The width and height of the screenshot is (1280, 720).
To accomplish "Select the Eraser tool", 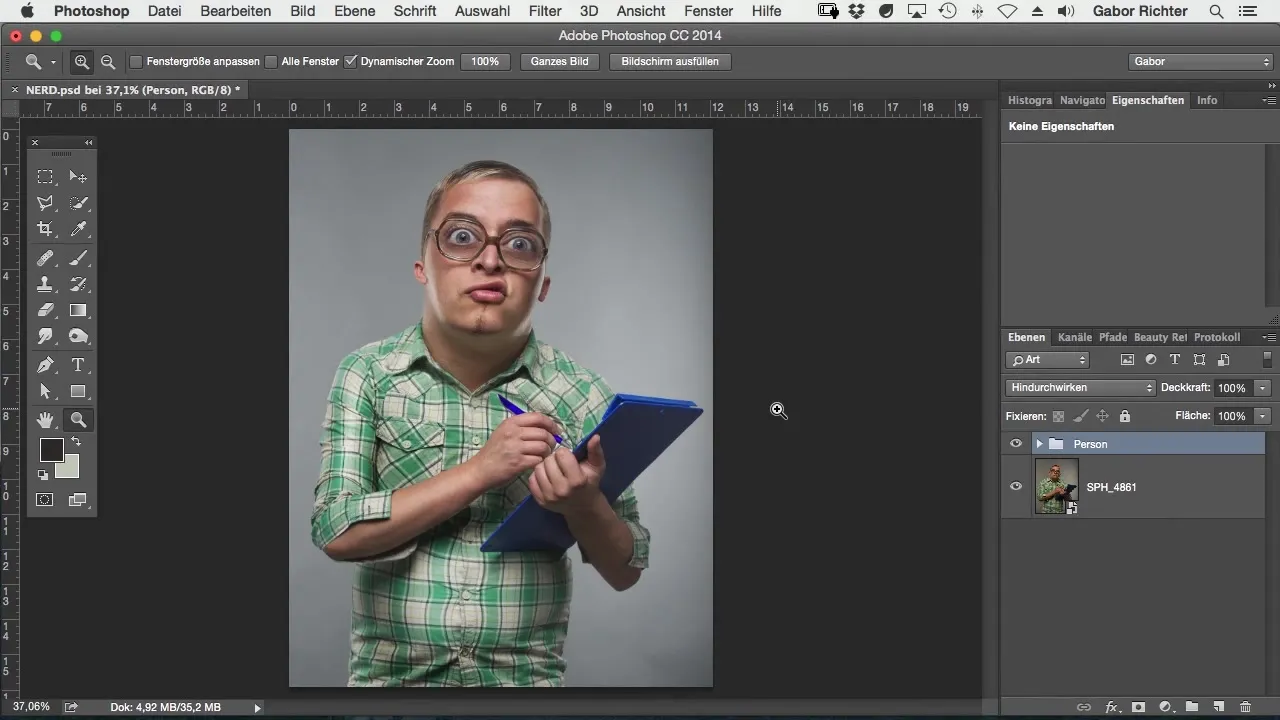I will 46,310.
